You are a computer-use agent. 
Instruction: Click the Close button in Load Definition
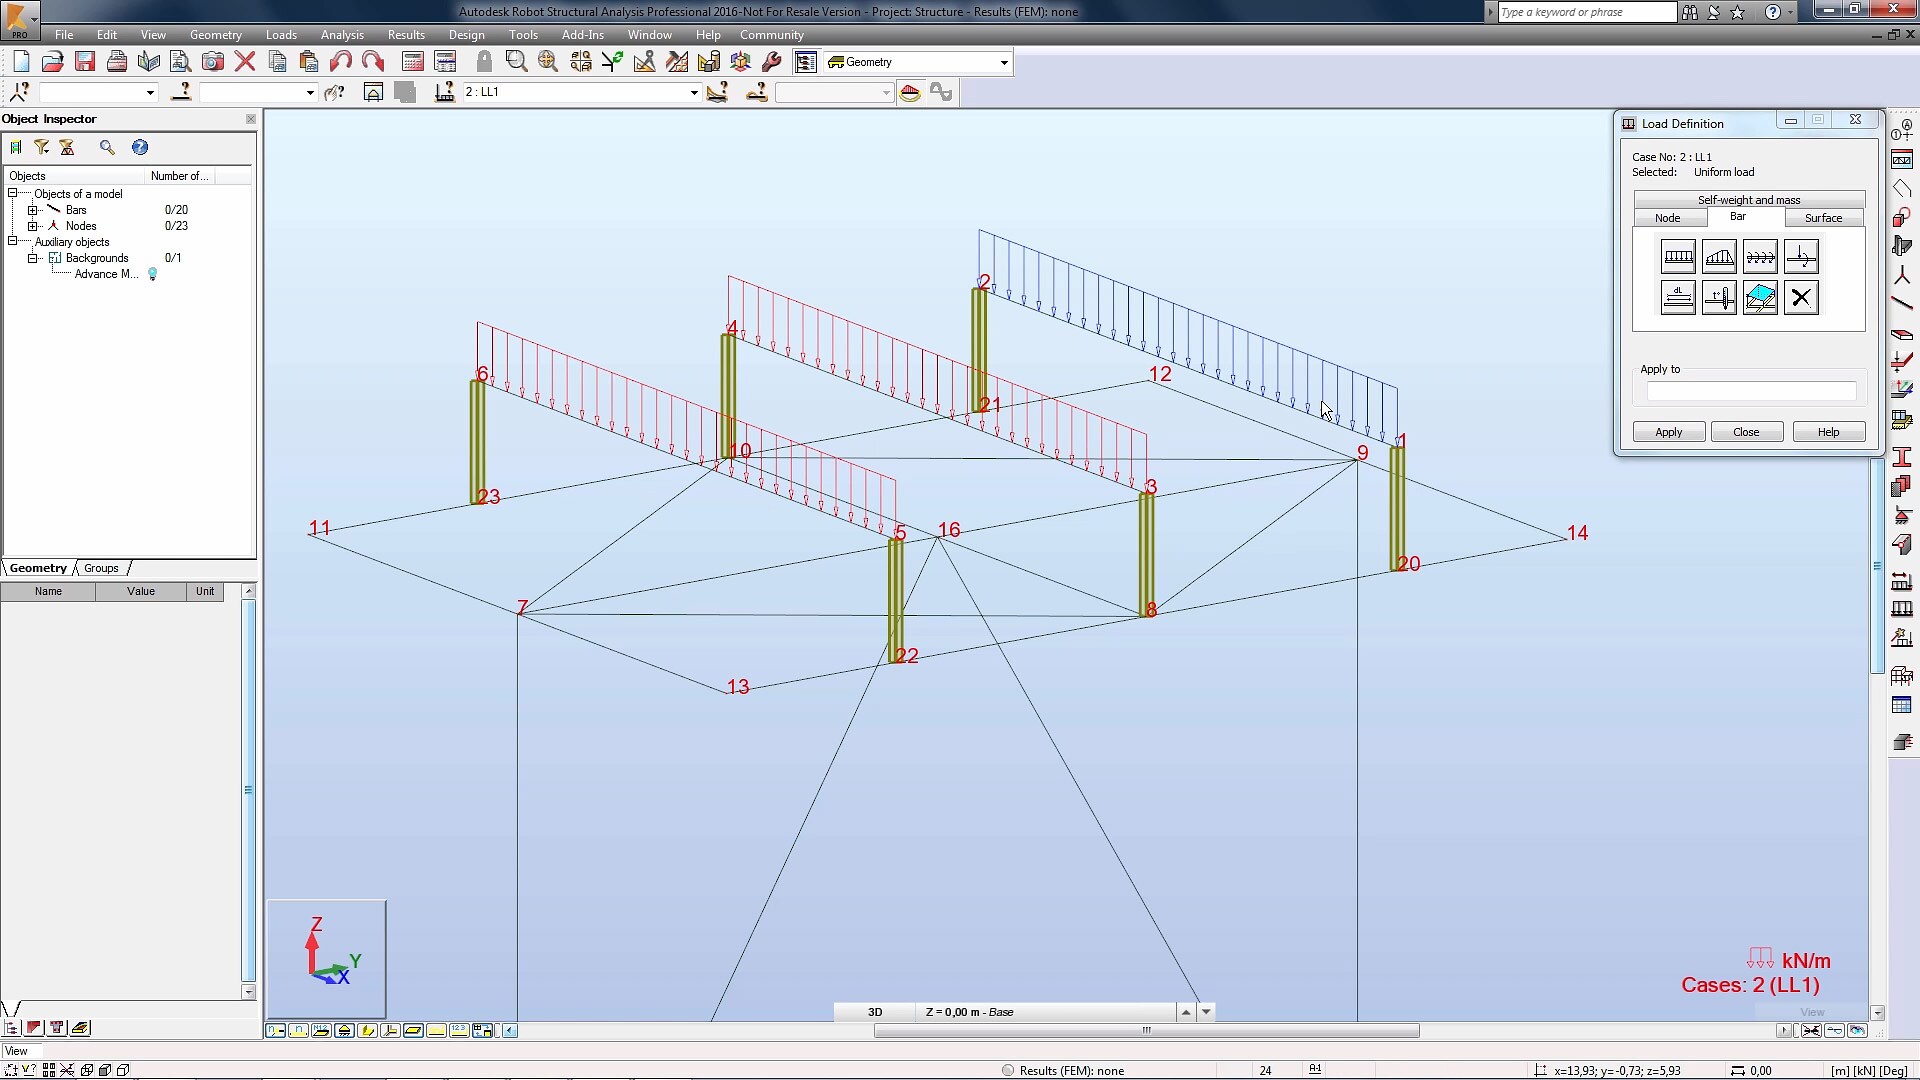[x=1746, y=432]
